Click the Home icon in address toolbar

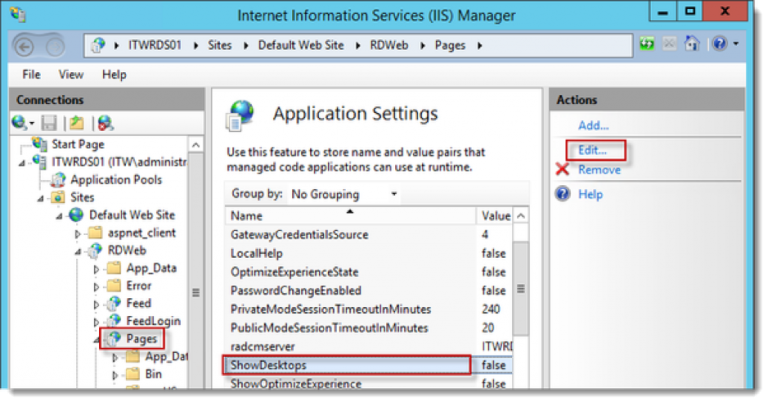tap(692, 44)
